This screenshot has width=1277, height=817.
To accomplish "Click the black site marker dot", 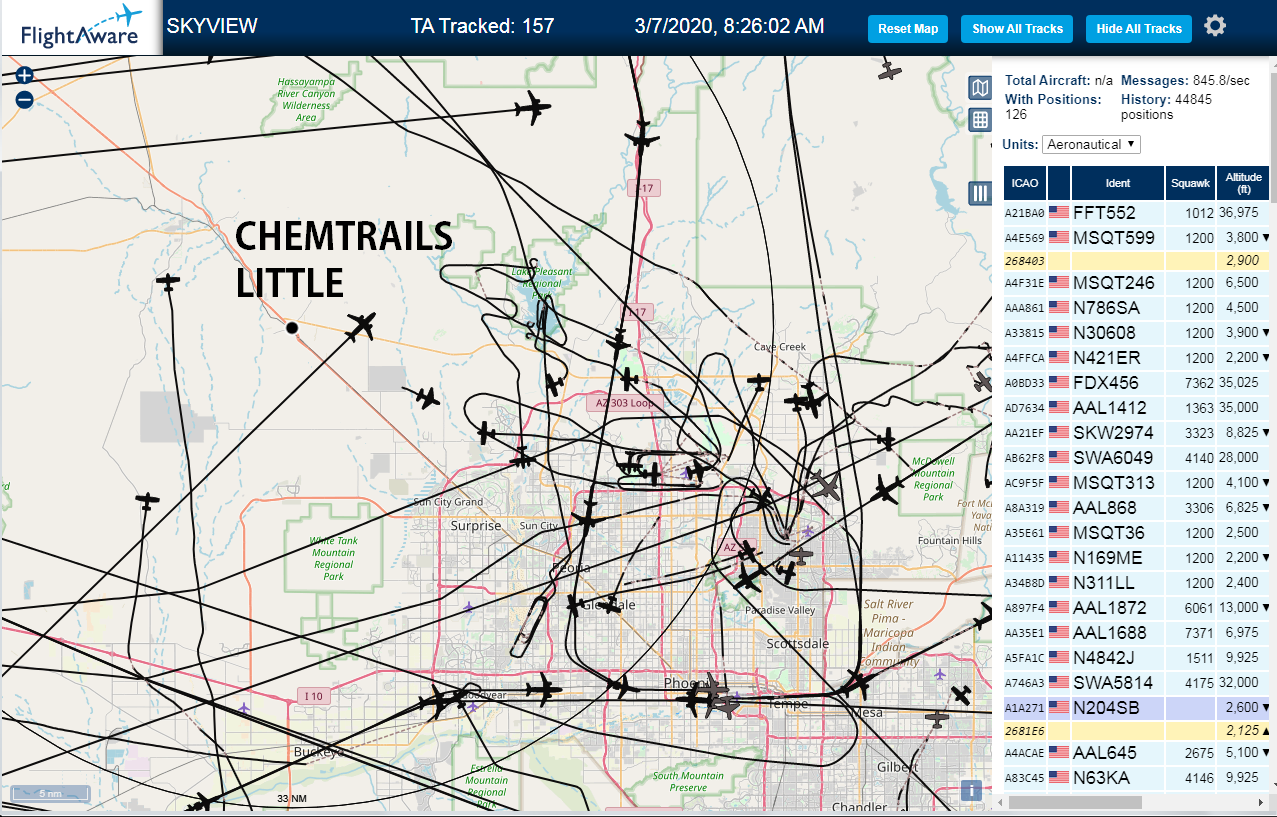I will pos(291,328).
